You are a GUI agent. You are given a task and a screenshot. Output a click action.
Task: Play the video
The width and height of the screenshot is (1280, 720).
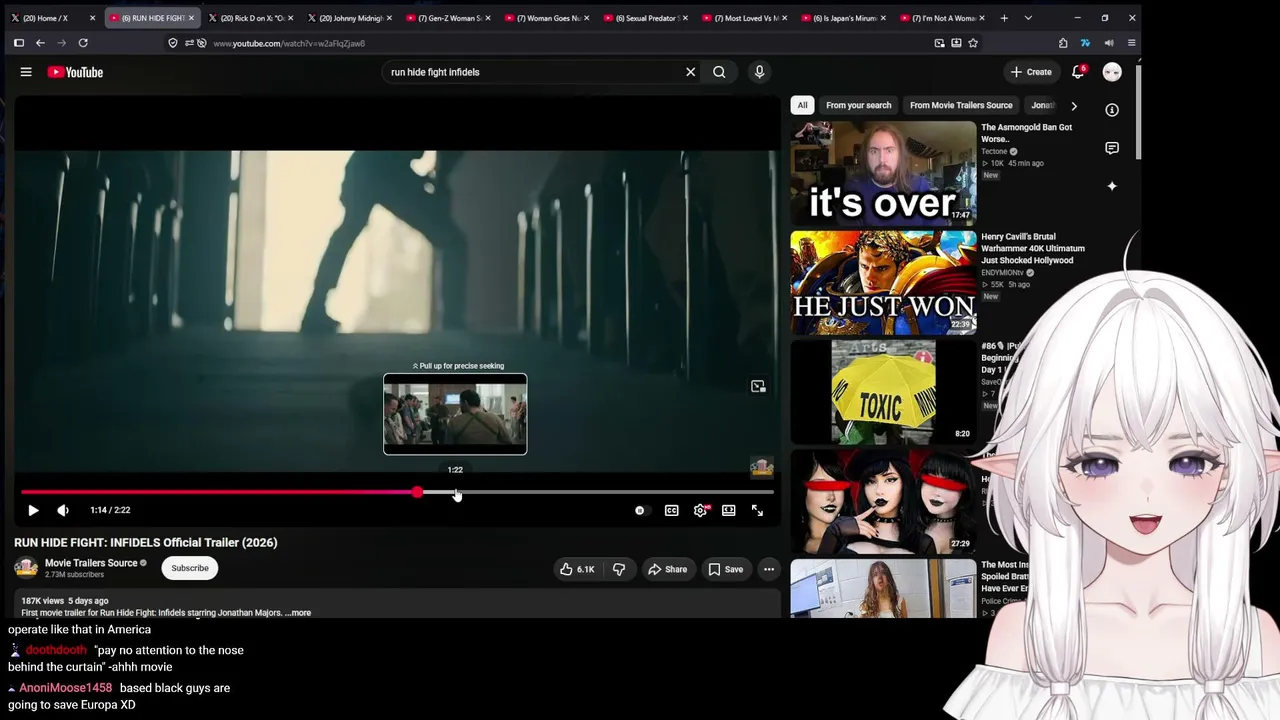tap(33, 510)
